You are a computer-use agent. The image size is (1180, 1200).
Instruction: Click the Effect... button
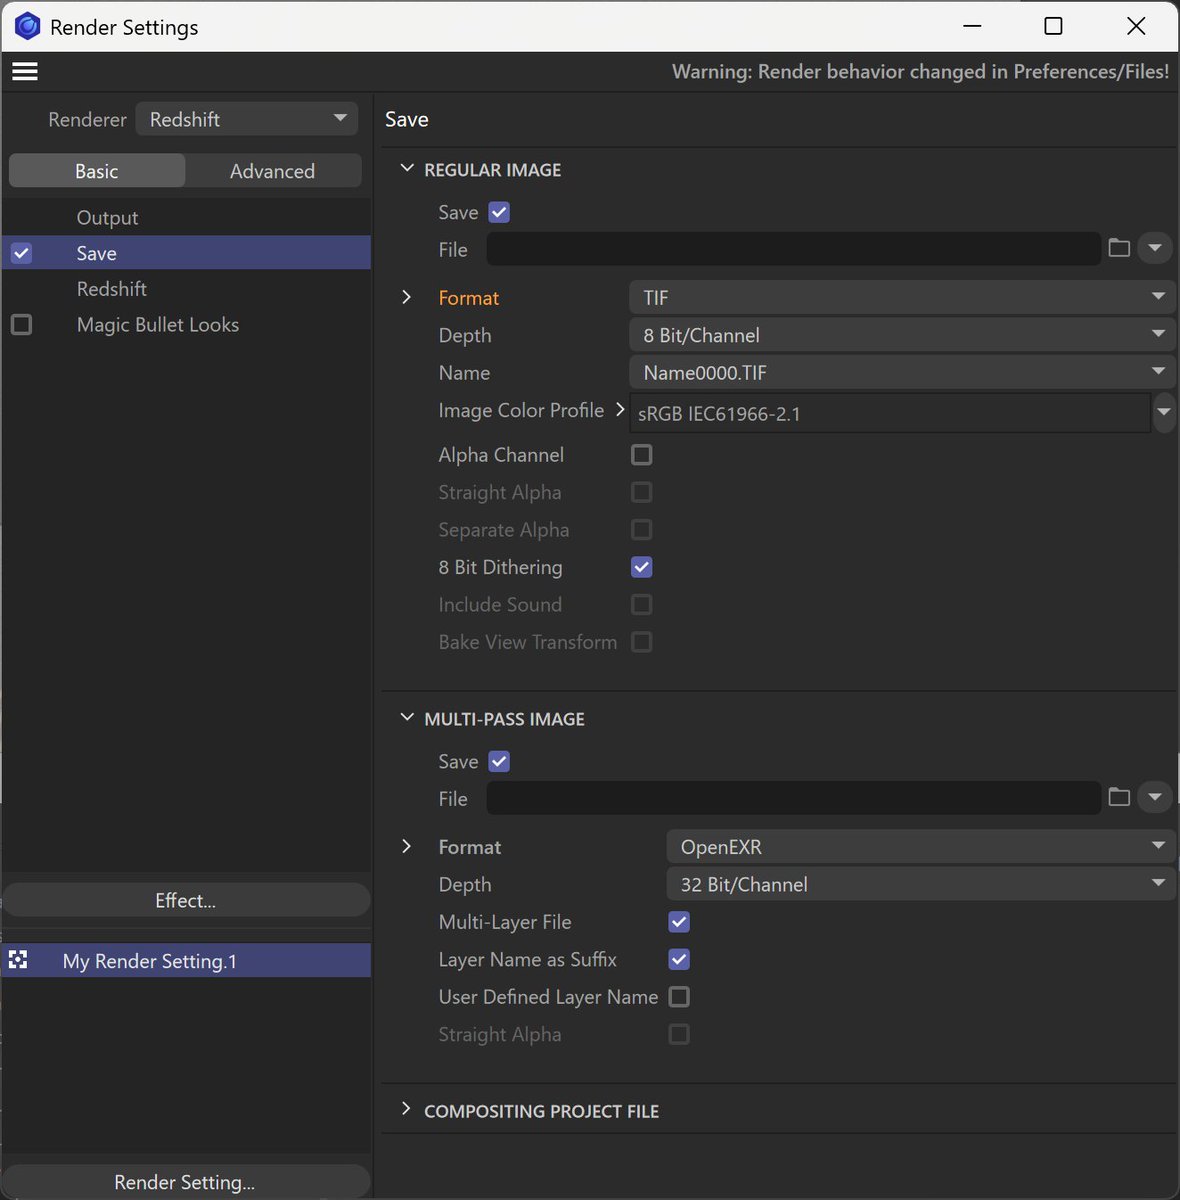(x=186, y=900)
